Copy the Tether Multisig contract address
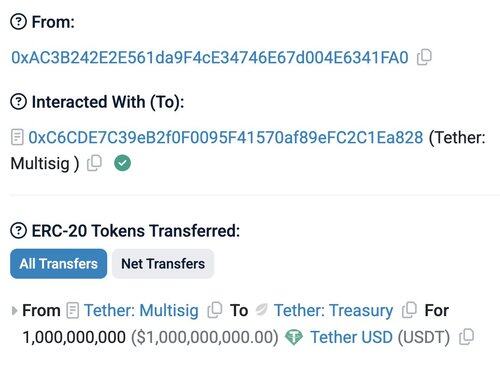Image resolution: width=500 pixels, height=367 pixels. pos(94,163)
